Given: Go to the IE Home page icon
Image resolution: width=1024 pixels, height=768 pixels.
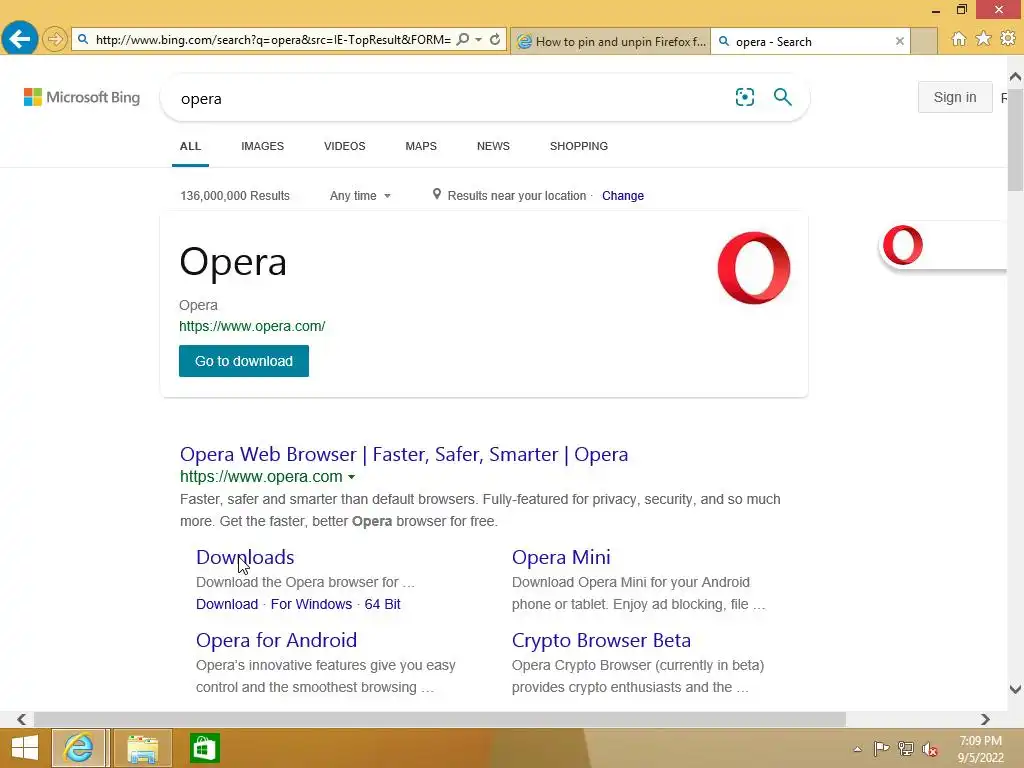Looking at the screenshot, I should [x=959, y=39].
